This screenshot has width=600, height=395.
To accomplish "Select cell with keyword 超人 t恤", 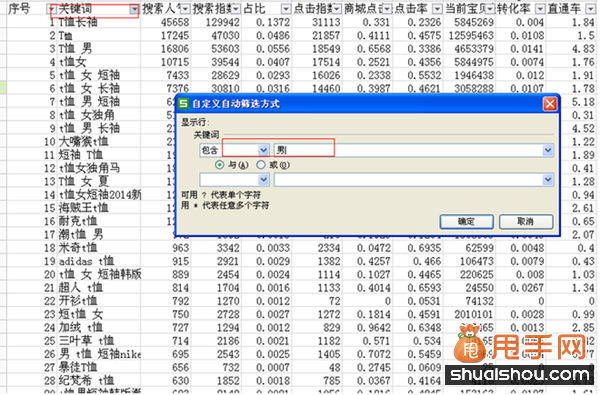I will tap(99, 287).
